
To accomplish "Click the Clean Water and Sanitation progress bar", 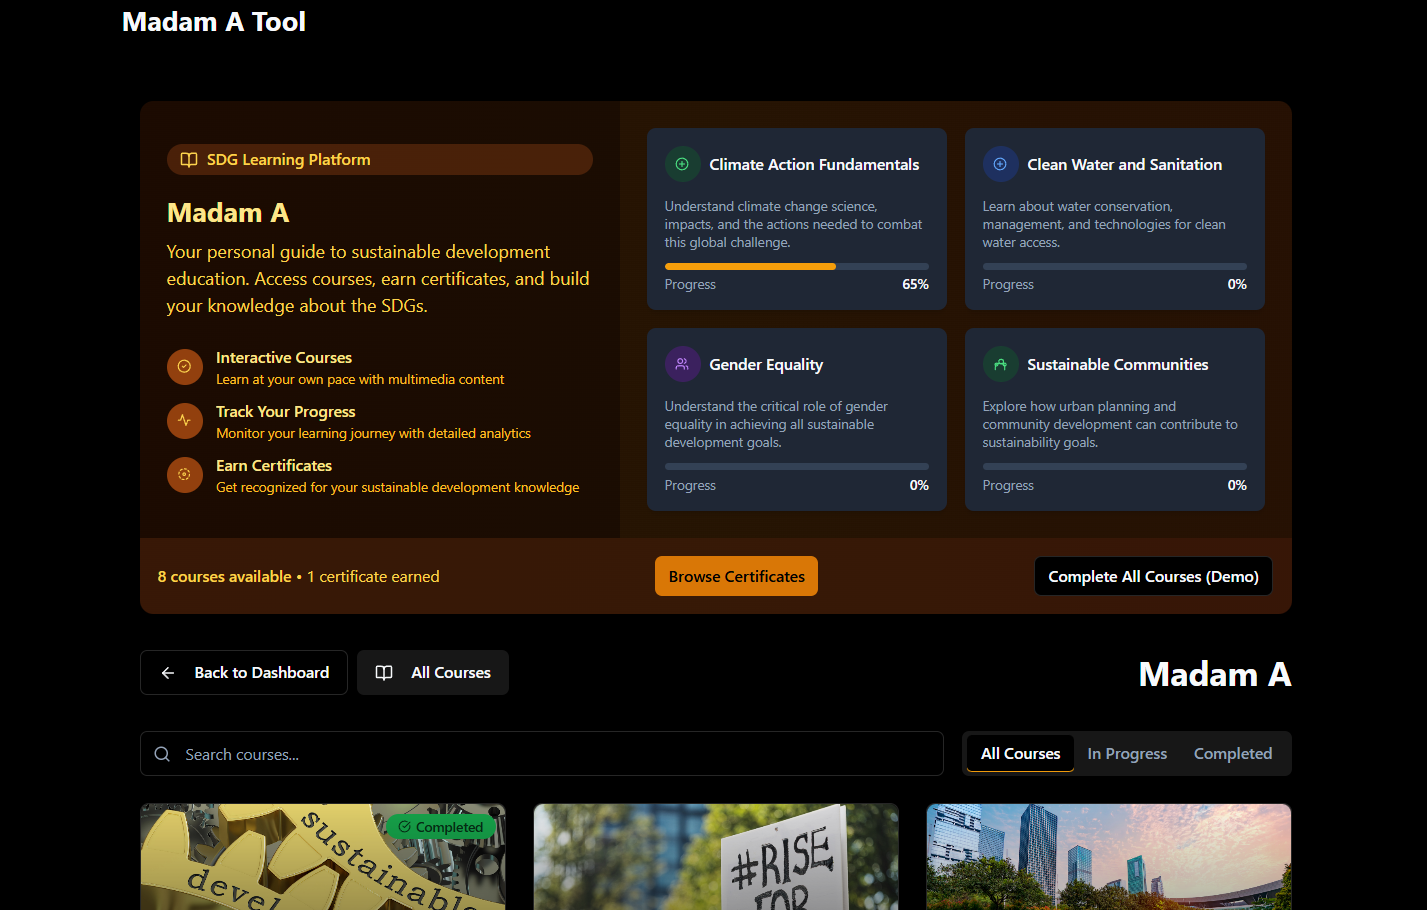I will pos(1115,266).
